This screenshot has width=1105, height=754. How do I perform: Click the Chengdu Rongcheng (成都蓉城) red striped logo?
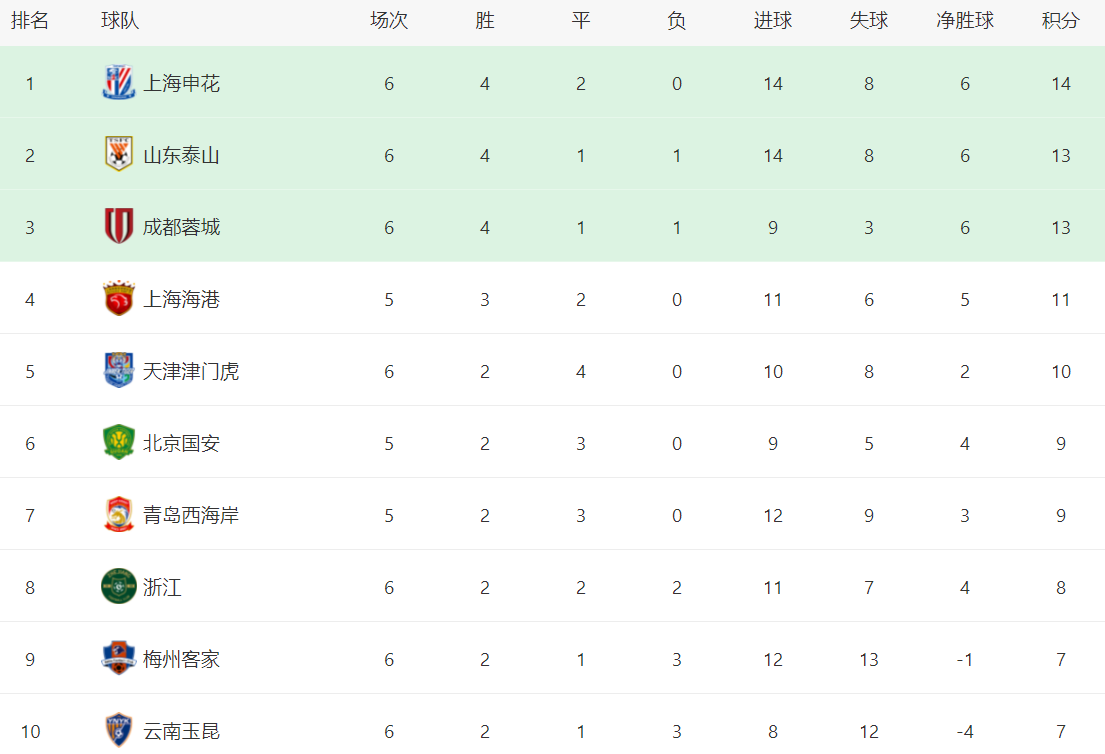(x=119, y=227)
